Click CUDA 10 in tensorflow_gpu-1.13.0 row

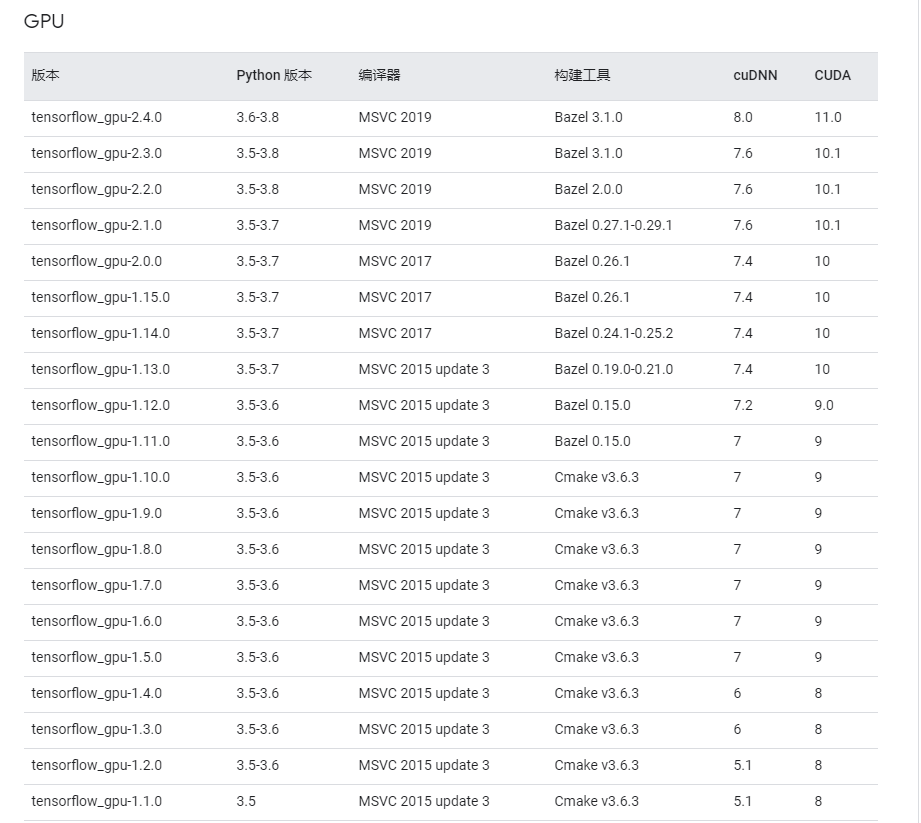822,369
